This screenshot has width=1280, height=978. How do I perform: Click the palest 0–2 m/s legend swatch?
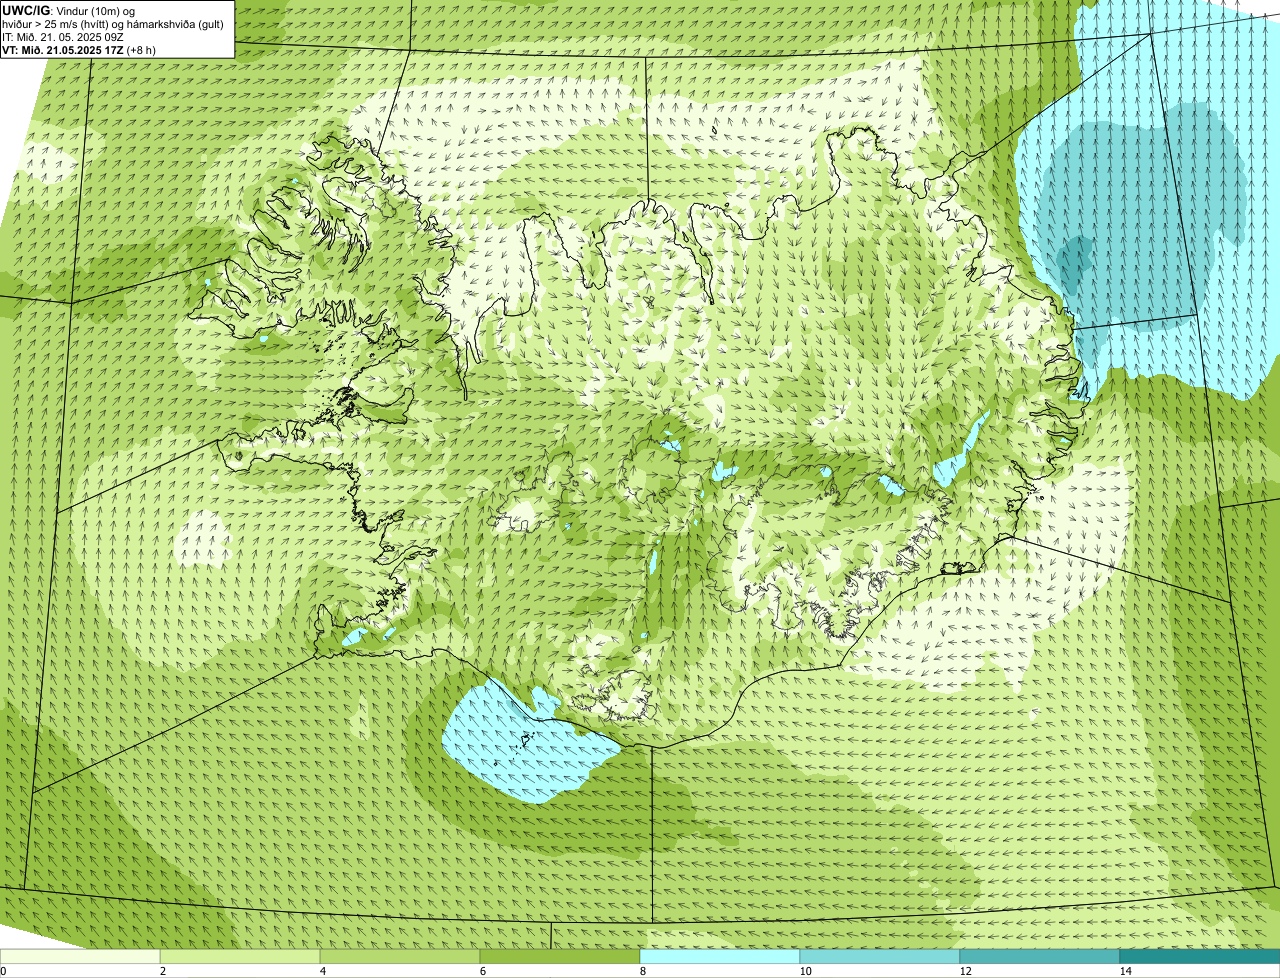click(x=80, y=956)
